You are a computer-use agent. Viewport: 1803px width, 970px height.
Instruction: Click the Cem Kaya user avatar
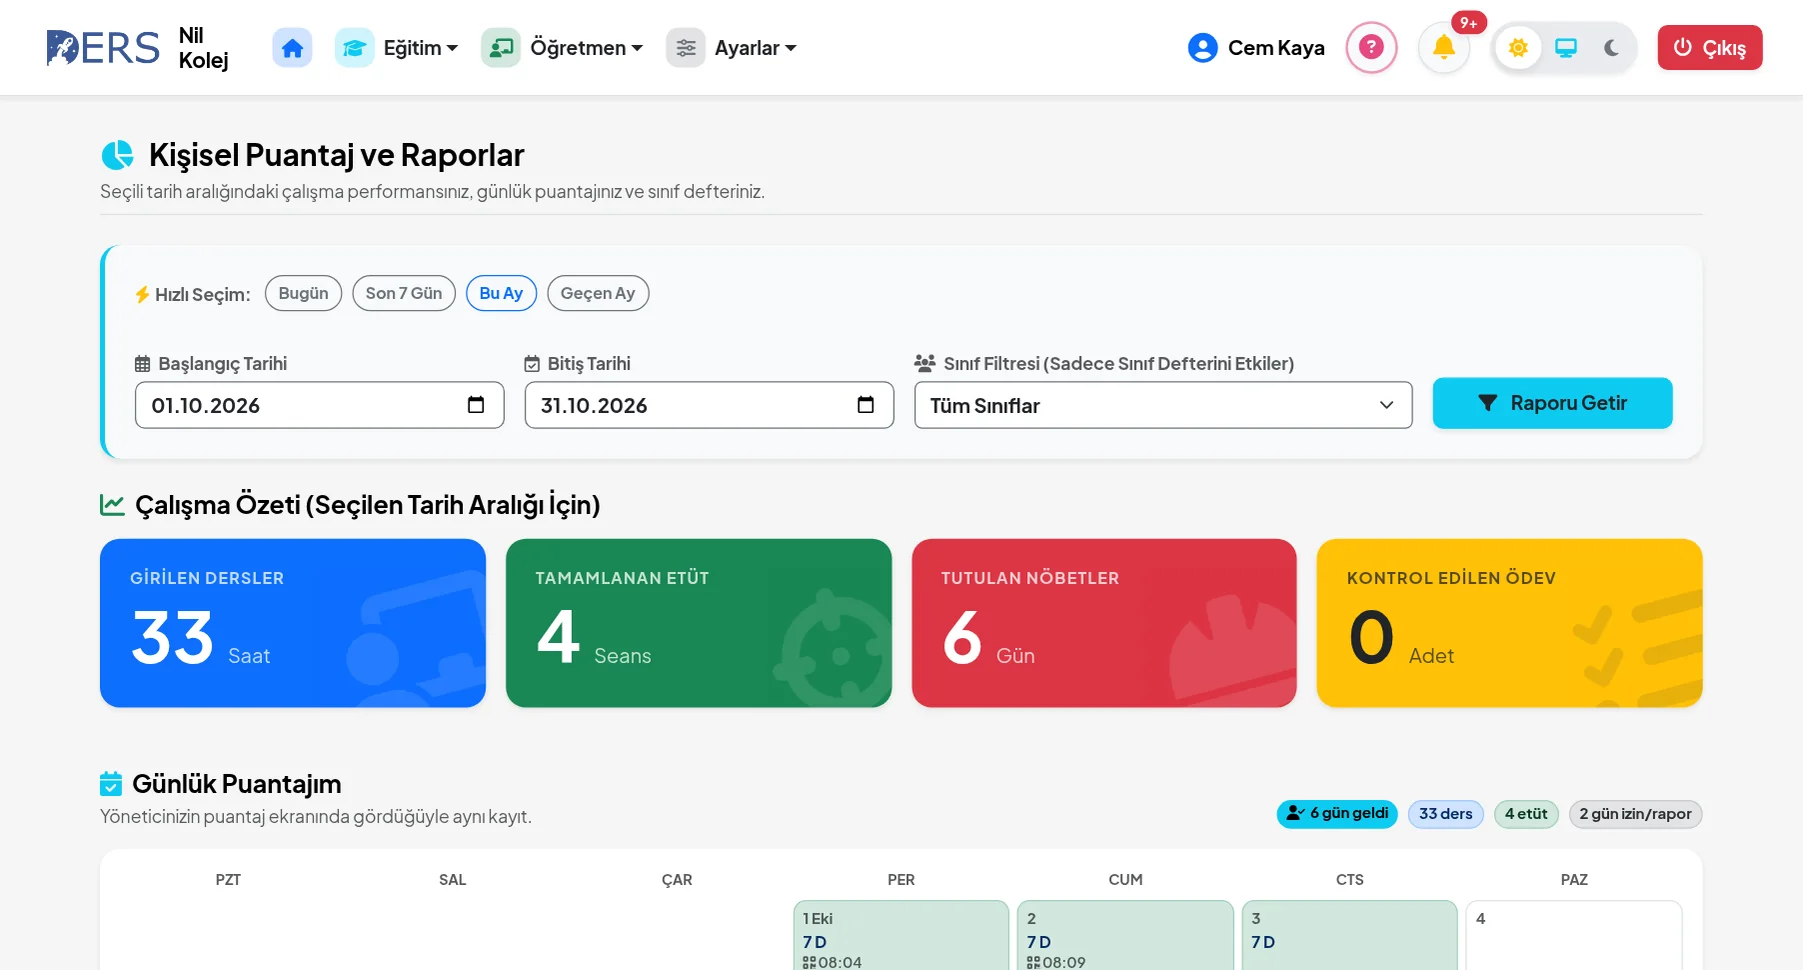click(x=1202, y=48)
